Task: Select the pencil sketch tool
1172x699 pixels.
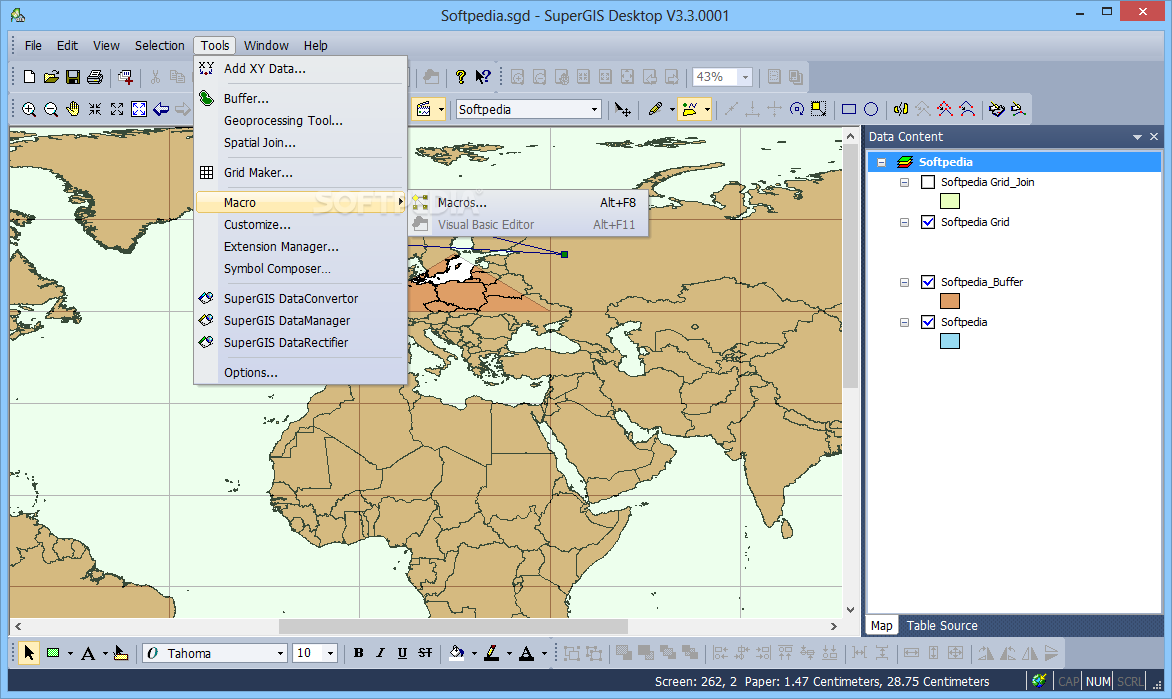Action: [656, 109]
